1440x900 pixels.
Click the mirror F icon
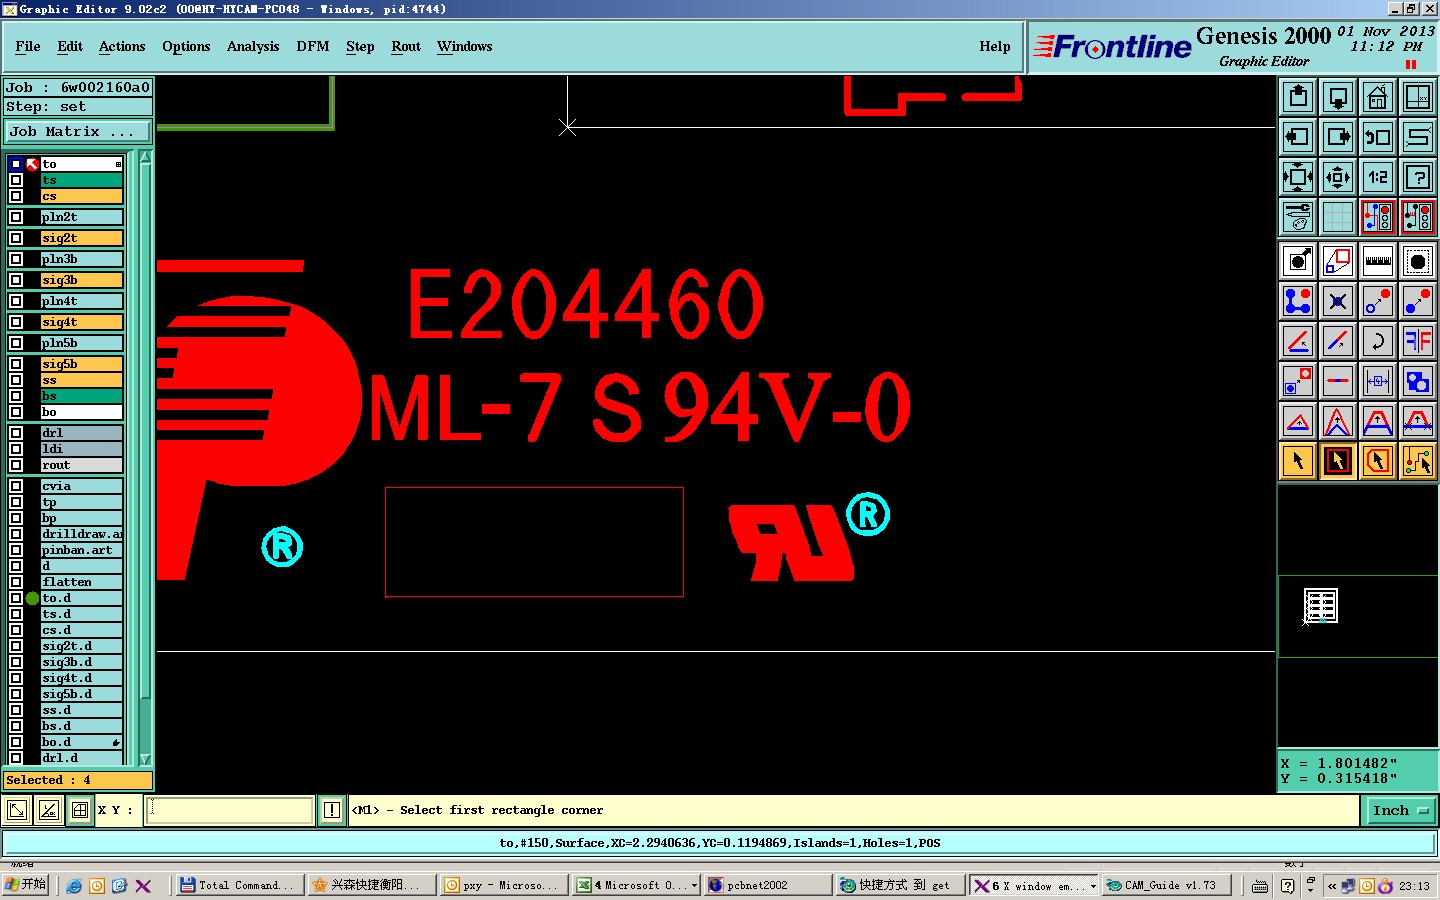pos(1418,341)
